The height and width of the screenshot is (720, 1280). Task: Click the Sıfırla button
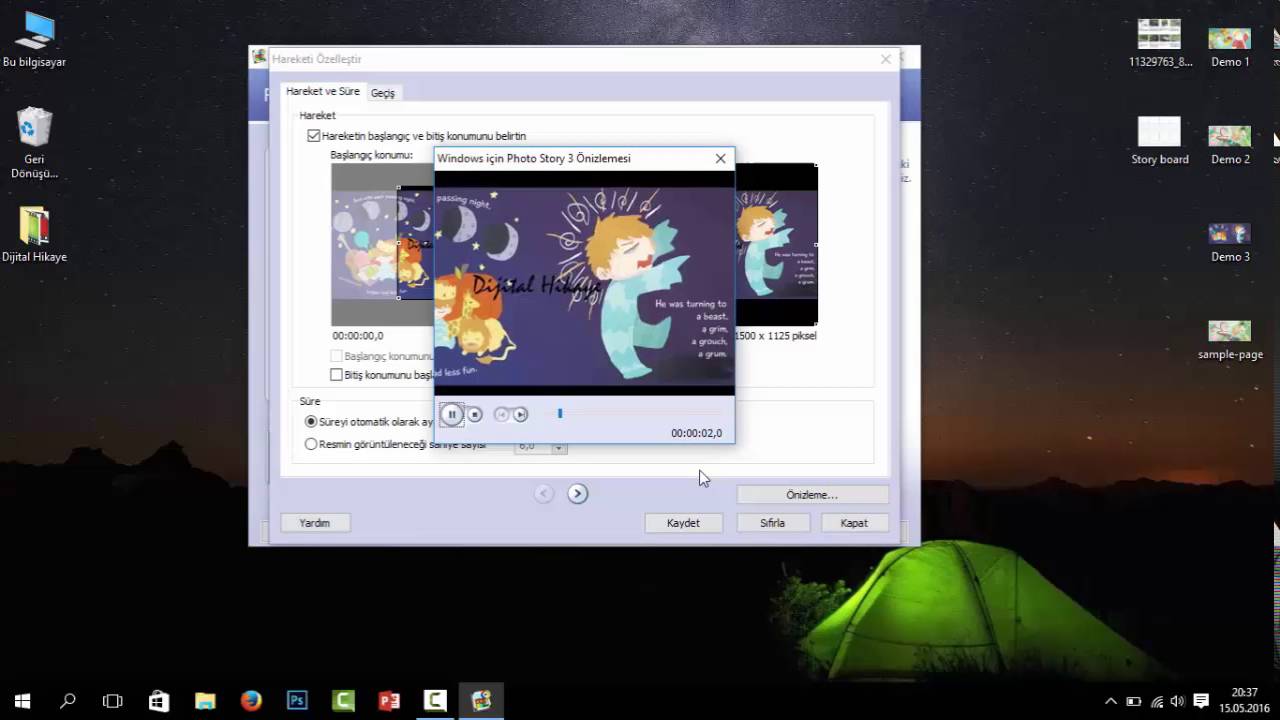[772, 523]
